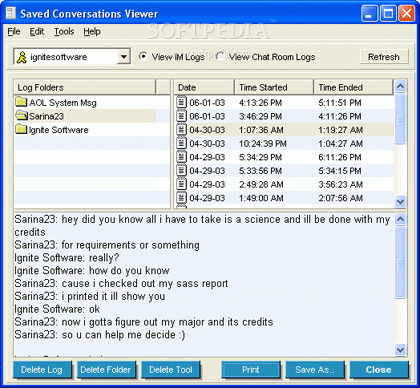The height and width of the screenshot is (388, 420).
Task: Select the Ignite Software folder name
Action: (x=59, y=130)
